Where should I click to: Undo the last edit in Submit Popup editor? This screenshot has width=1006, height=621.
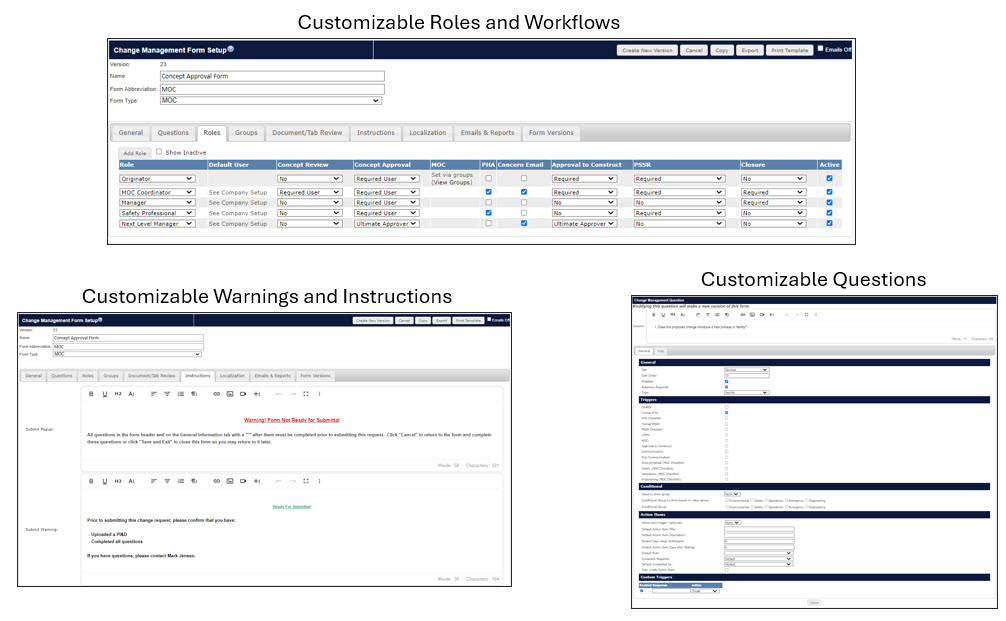[279, 394]
